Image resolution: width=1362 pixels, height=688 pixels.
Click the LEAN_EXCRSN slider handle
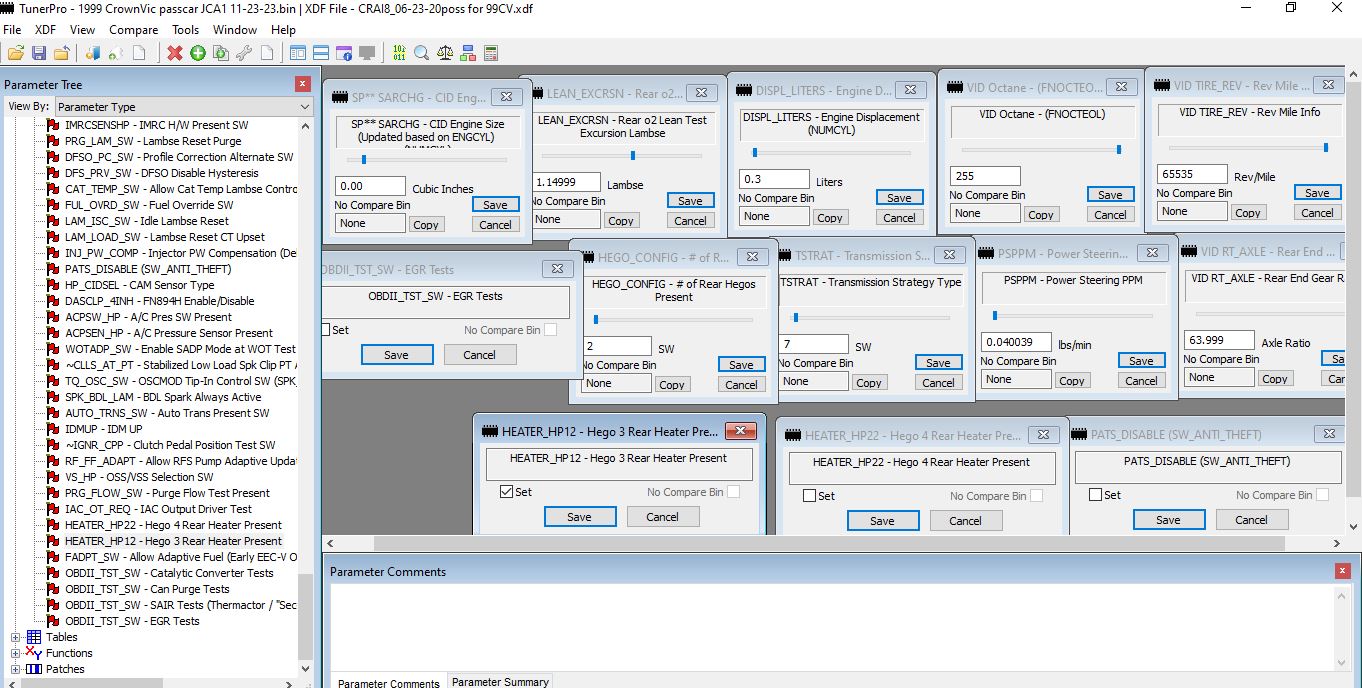(x=633, y=155)
